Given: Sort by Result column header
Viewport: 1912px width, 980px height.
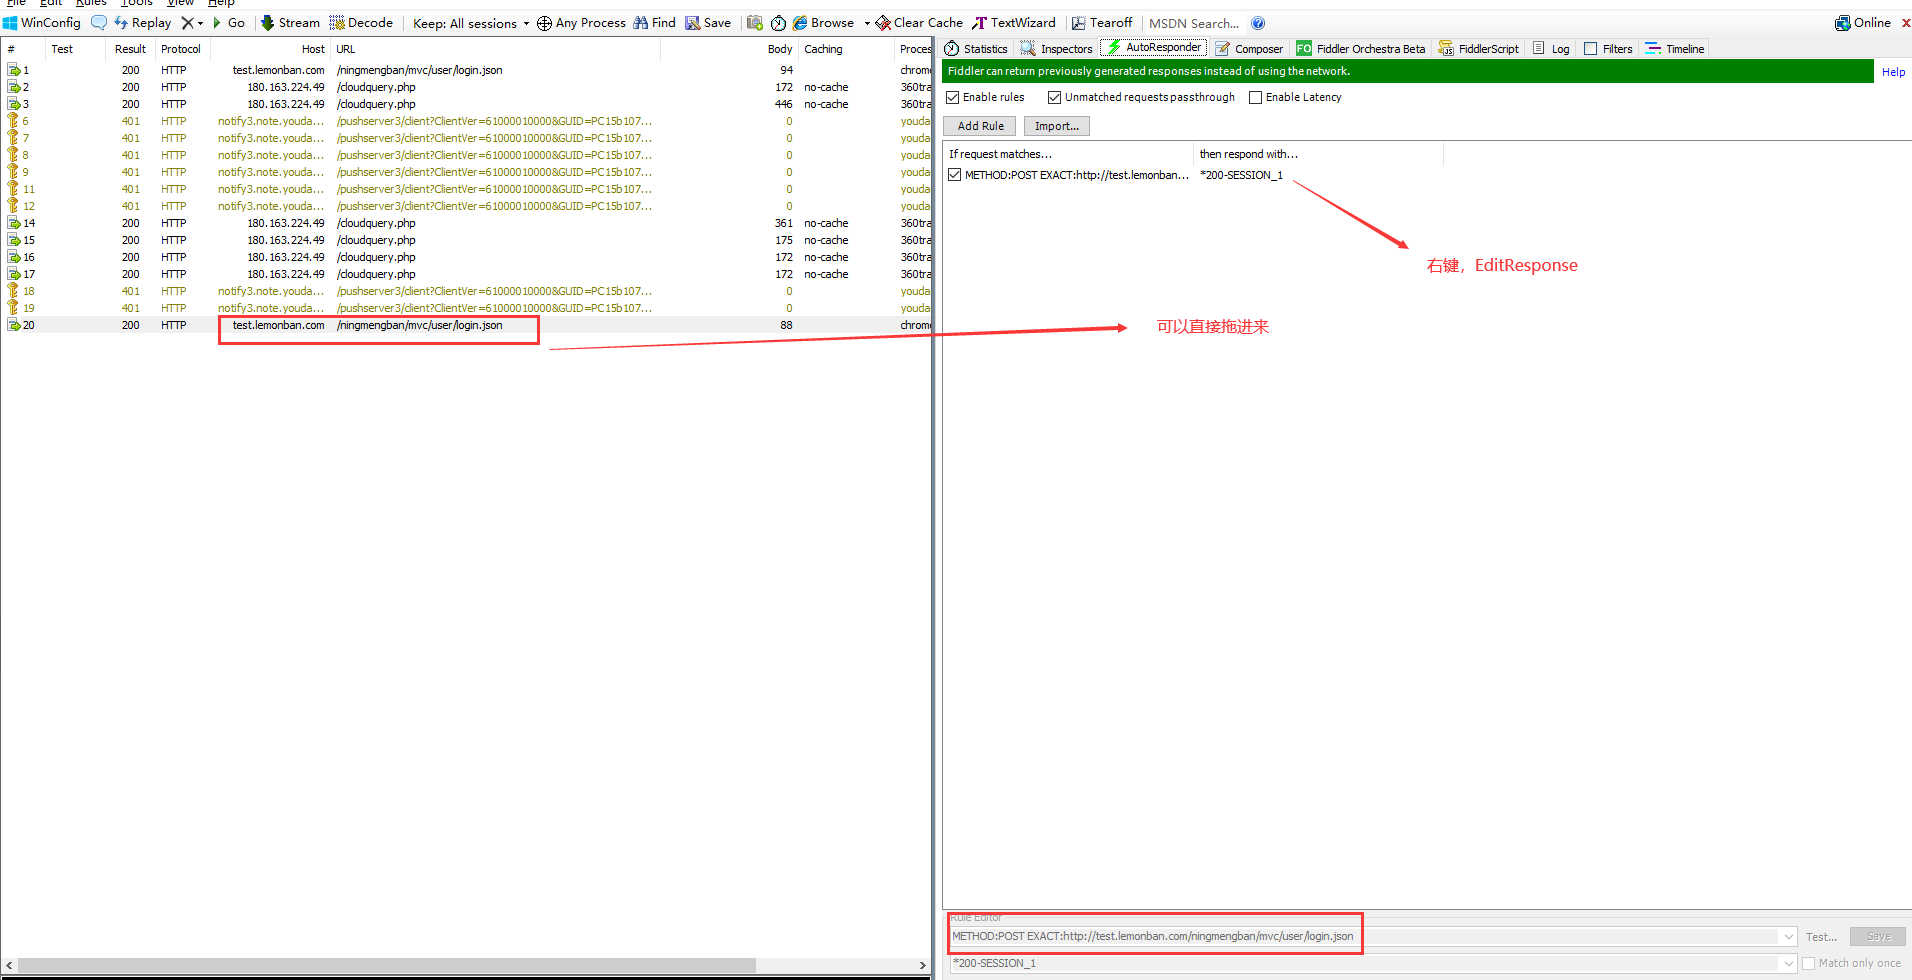Looking at the screenshot, I should click(130, 49).
